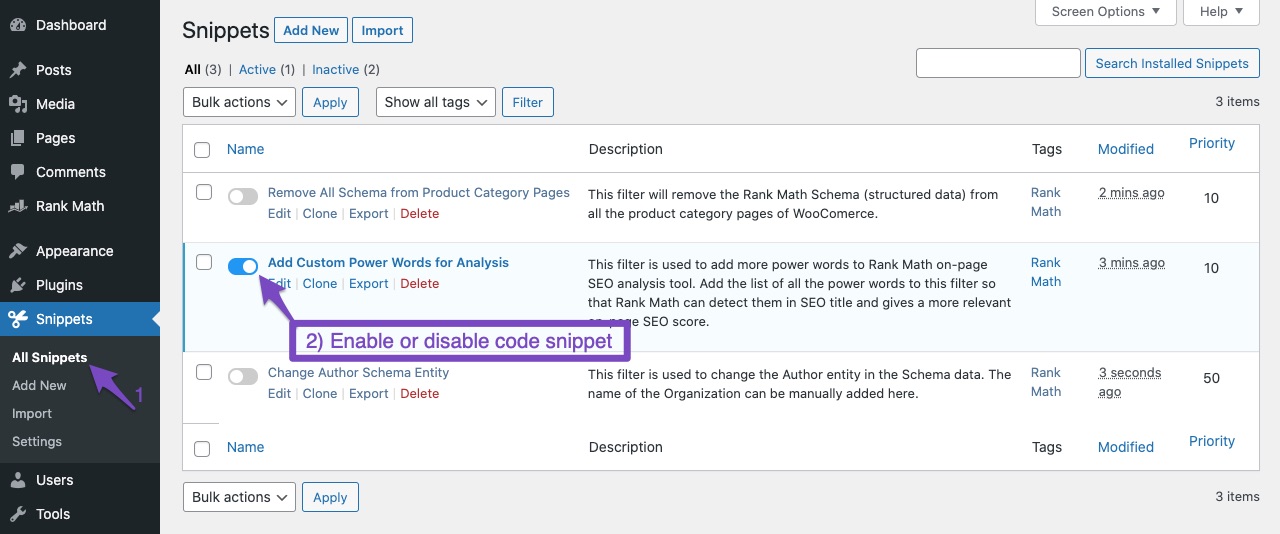Click the Pages icon in sidebar
The width and height of the screenshot is (1280, 534).
coord(18,138)
